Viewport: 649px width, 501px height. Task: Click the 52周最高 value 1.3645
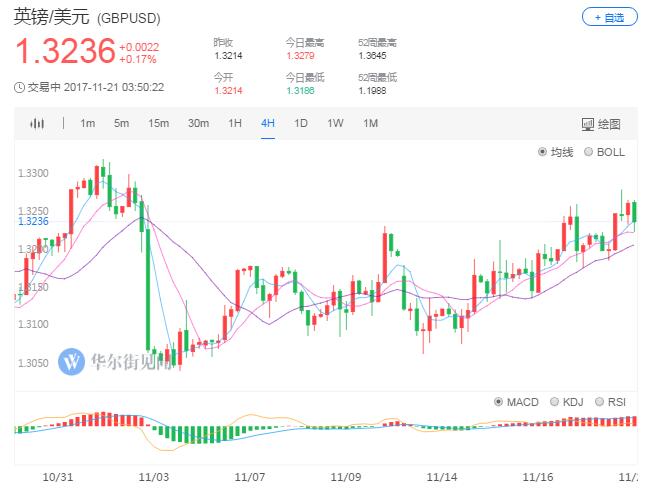pyautogui.click(x=372, y=55)
